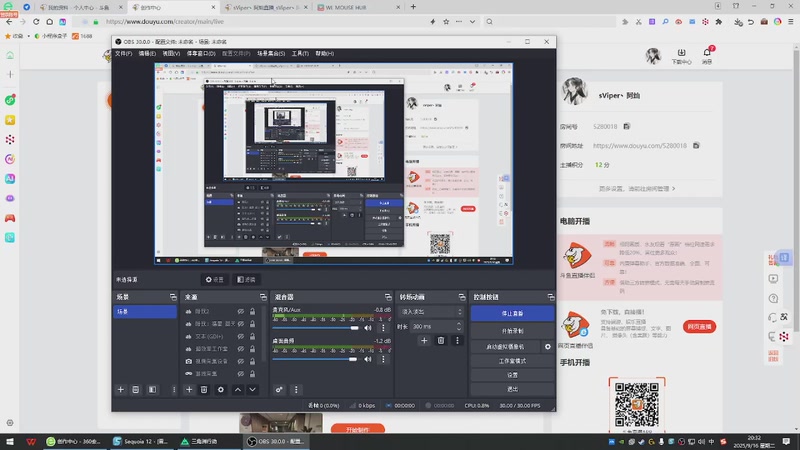The height and width of the screenshot is (450, 800).
Task: Toggle visibility eye of 文本 (GDI+) source
Action: tap(241, 336)
